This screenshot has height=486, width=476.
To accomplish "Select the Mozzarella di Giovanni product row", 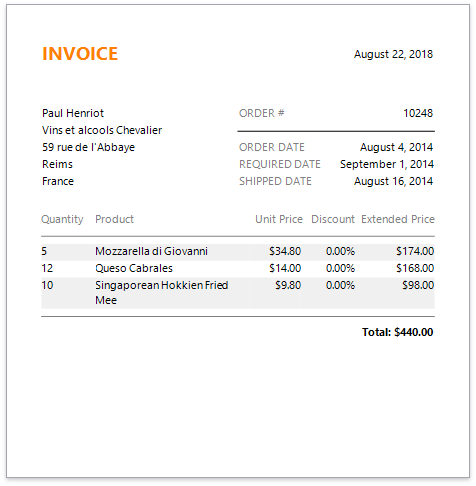I will [238, 251].
